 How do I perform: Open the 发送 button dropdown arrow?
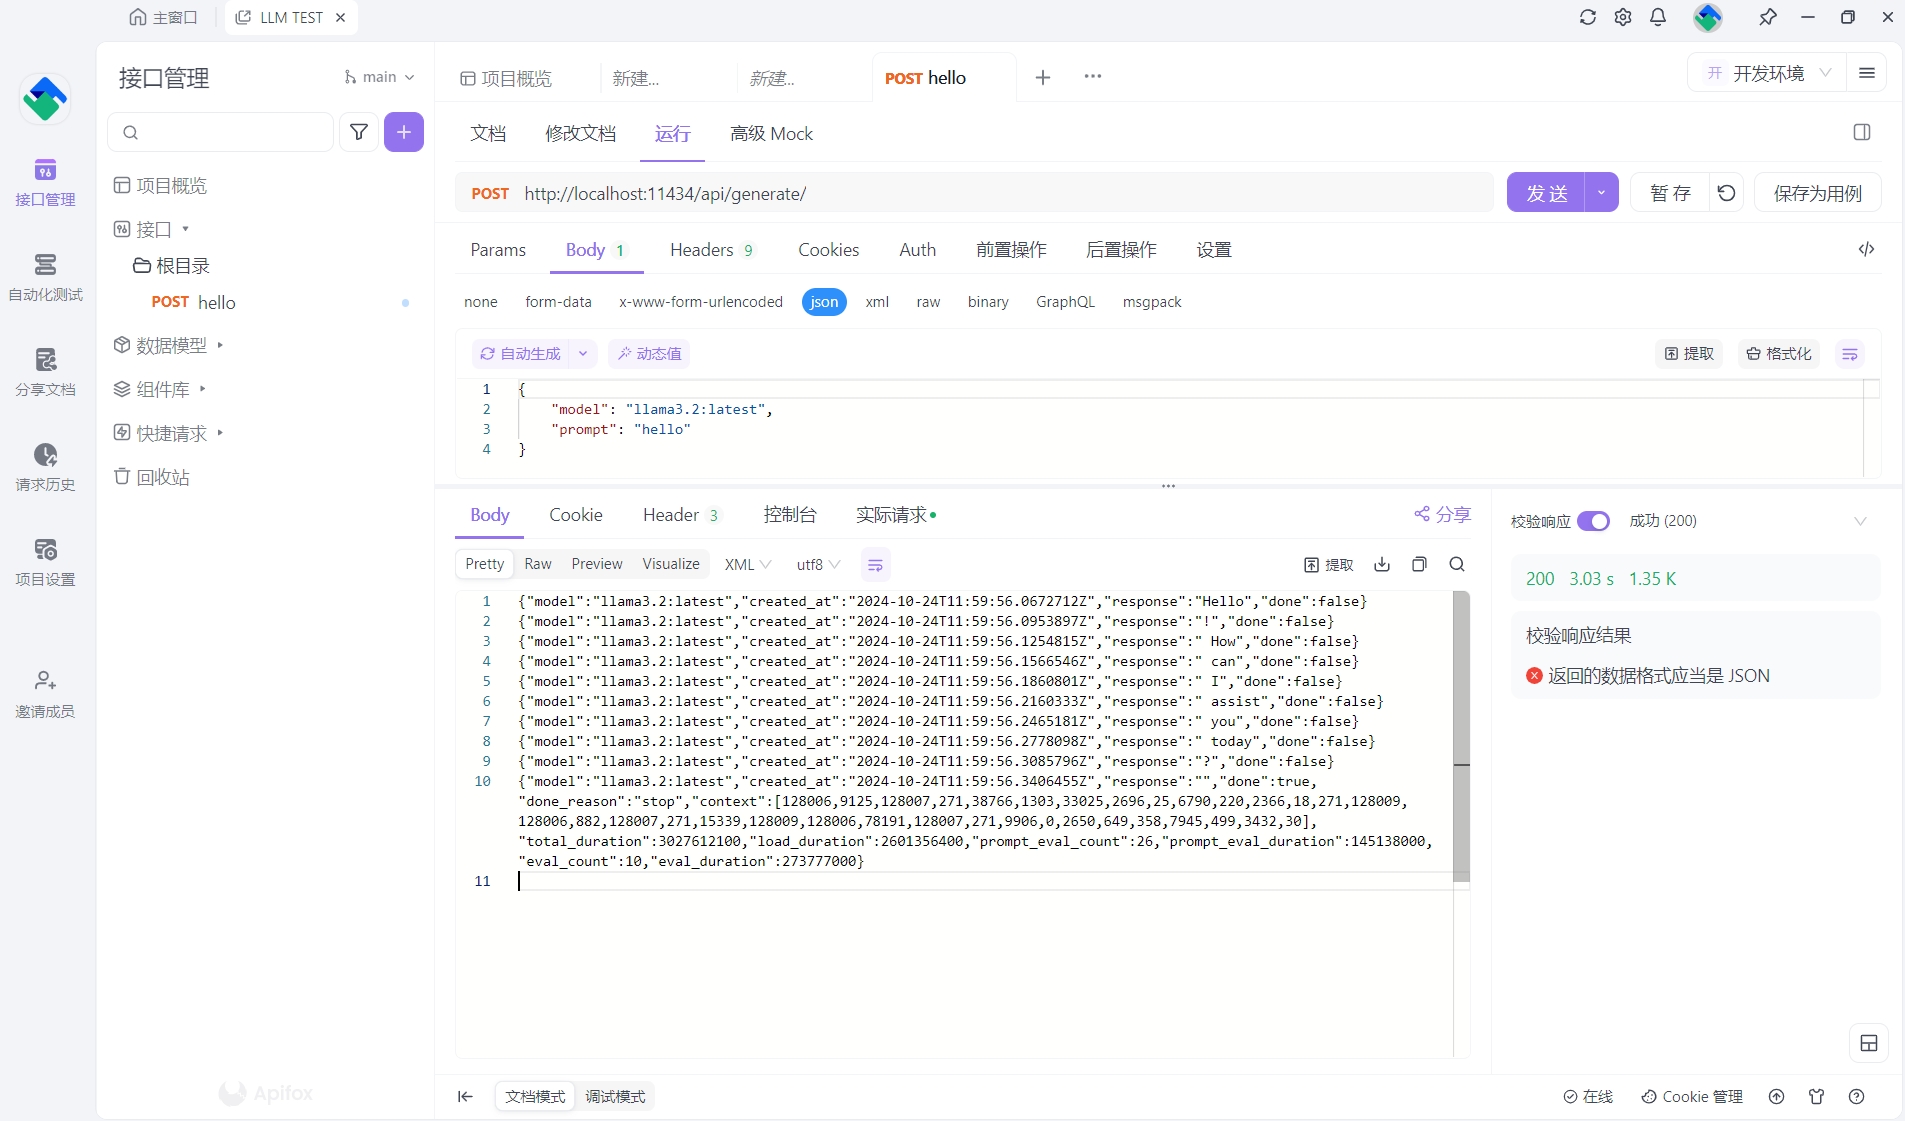[1601, 193]
